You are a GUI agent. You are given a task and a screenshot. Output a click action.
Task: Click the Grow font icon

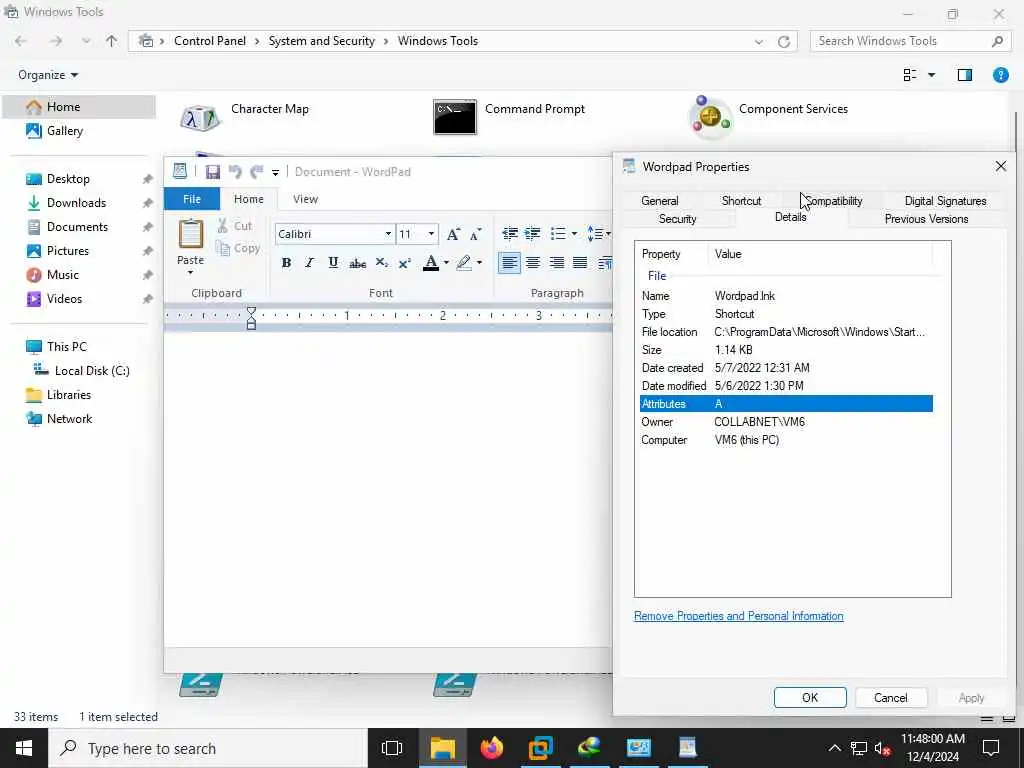[453, 234]
